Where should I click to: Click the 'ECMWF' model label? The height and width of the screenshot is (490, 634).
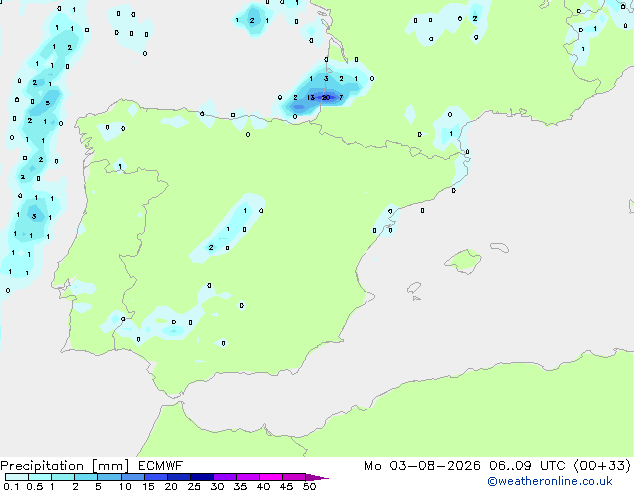pos(161,466)
